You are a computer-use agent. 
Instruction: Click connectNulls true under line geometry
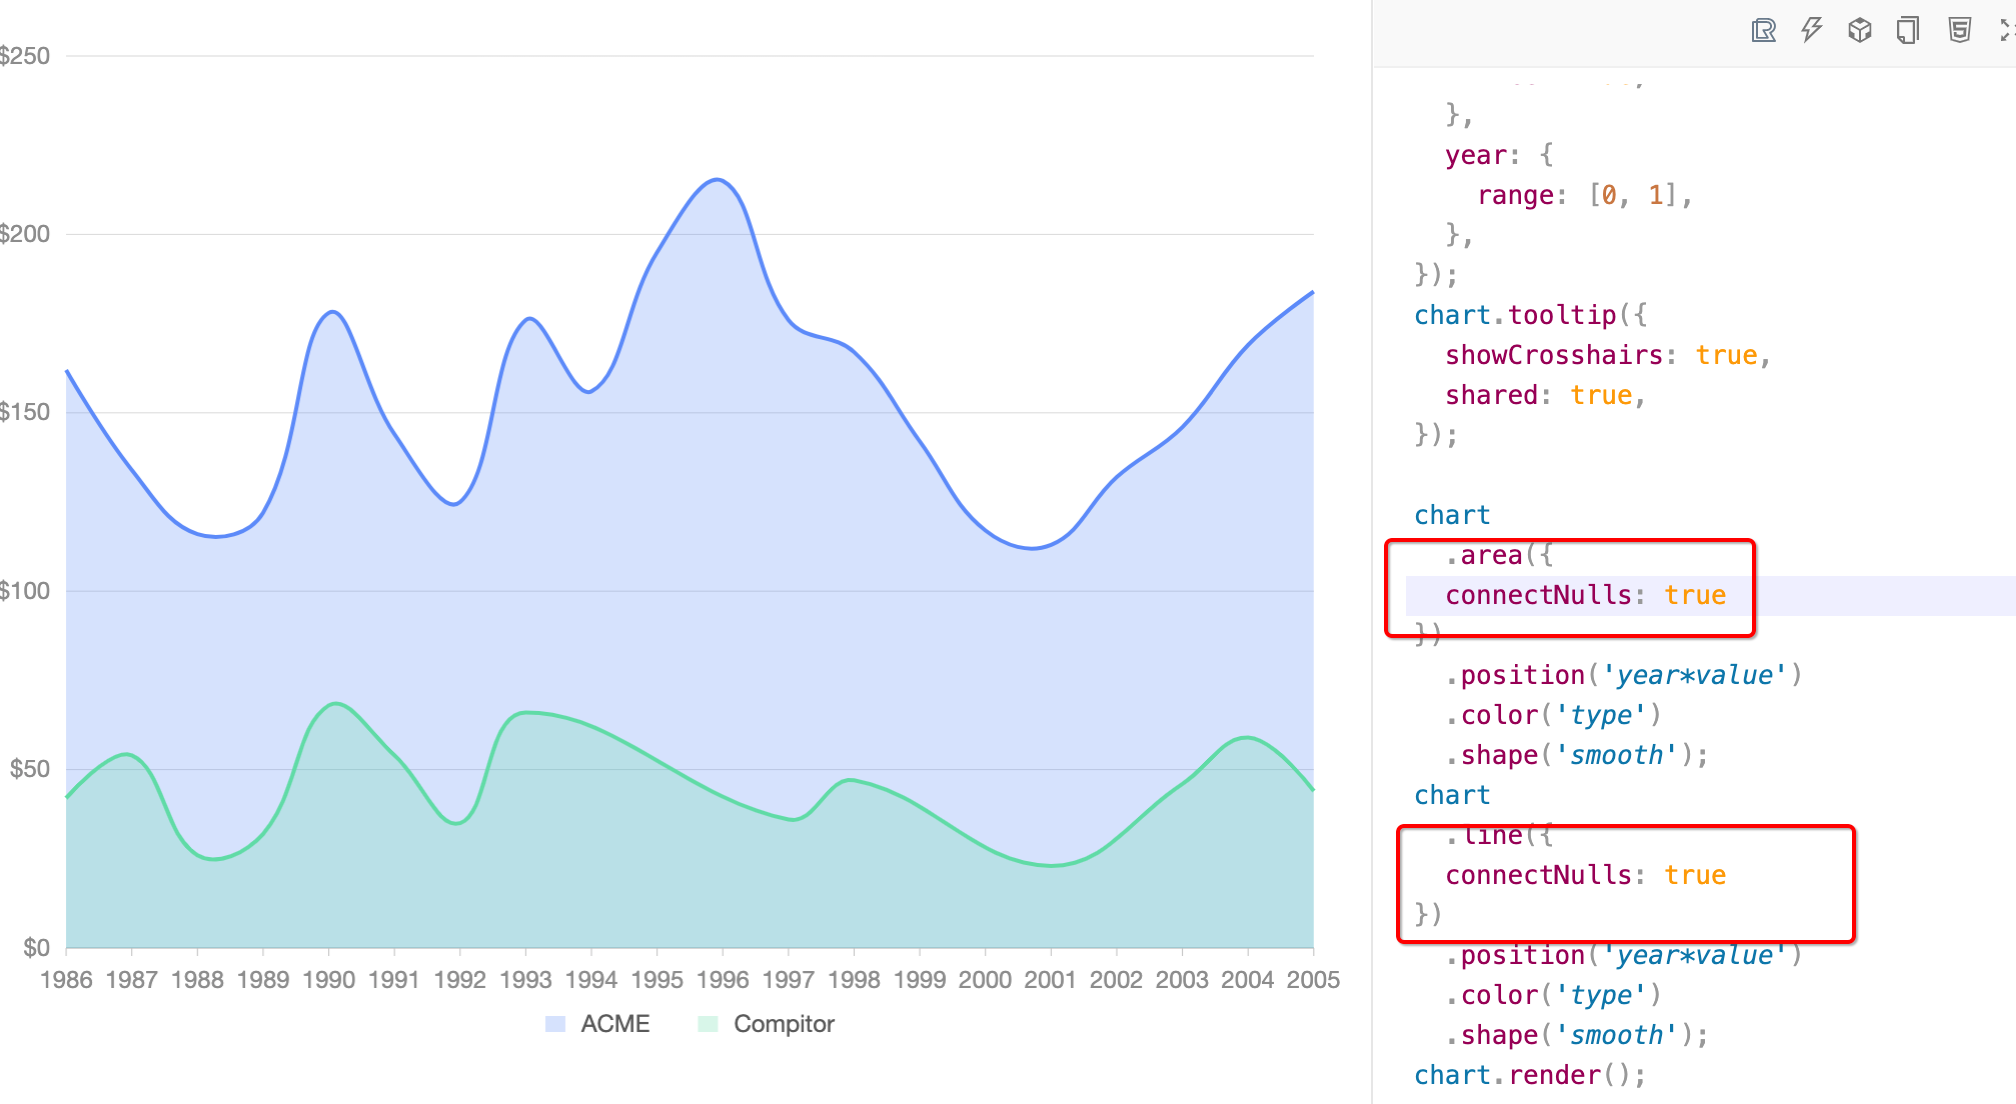[1585, 875]
